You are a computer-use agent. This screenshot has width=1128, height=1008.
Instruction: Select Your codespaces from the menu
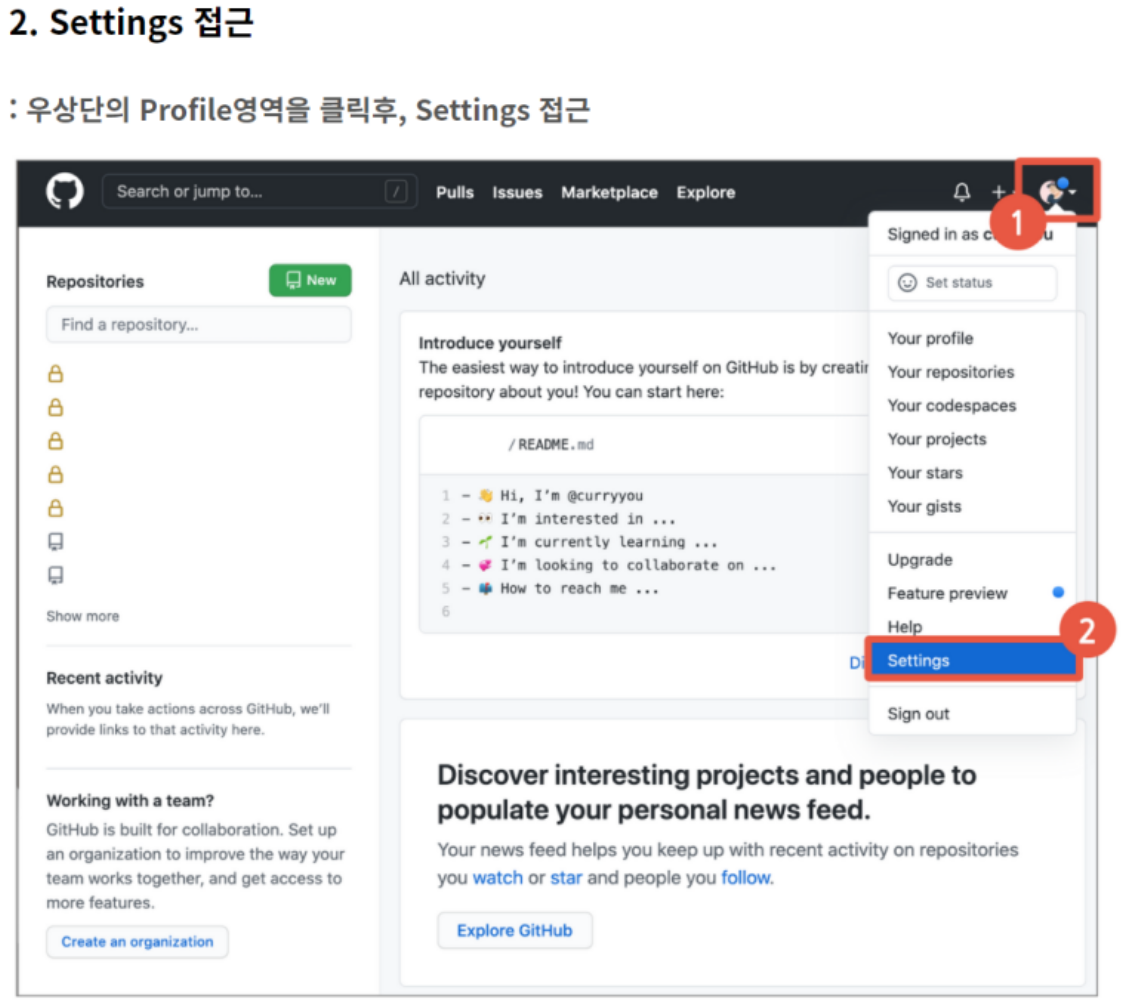click(952, 406)
